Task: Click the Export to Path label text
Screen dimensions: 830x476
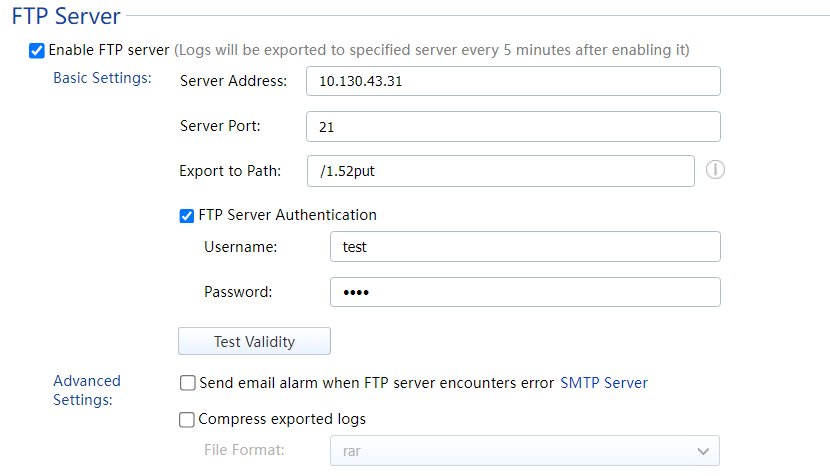Action: point(230,171)
